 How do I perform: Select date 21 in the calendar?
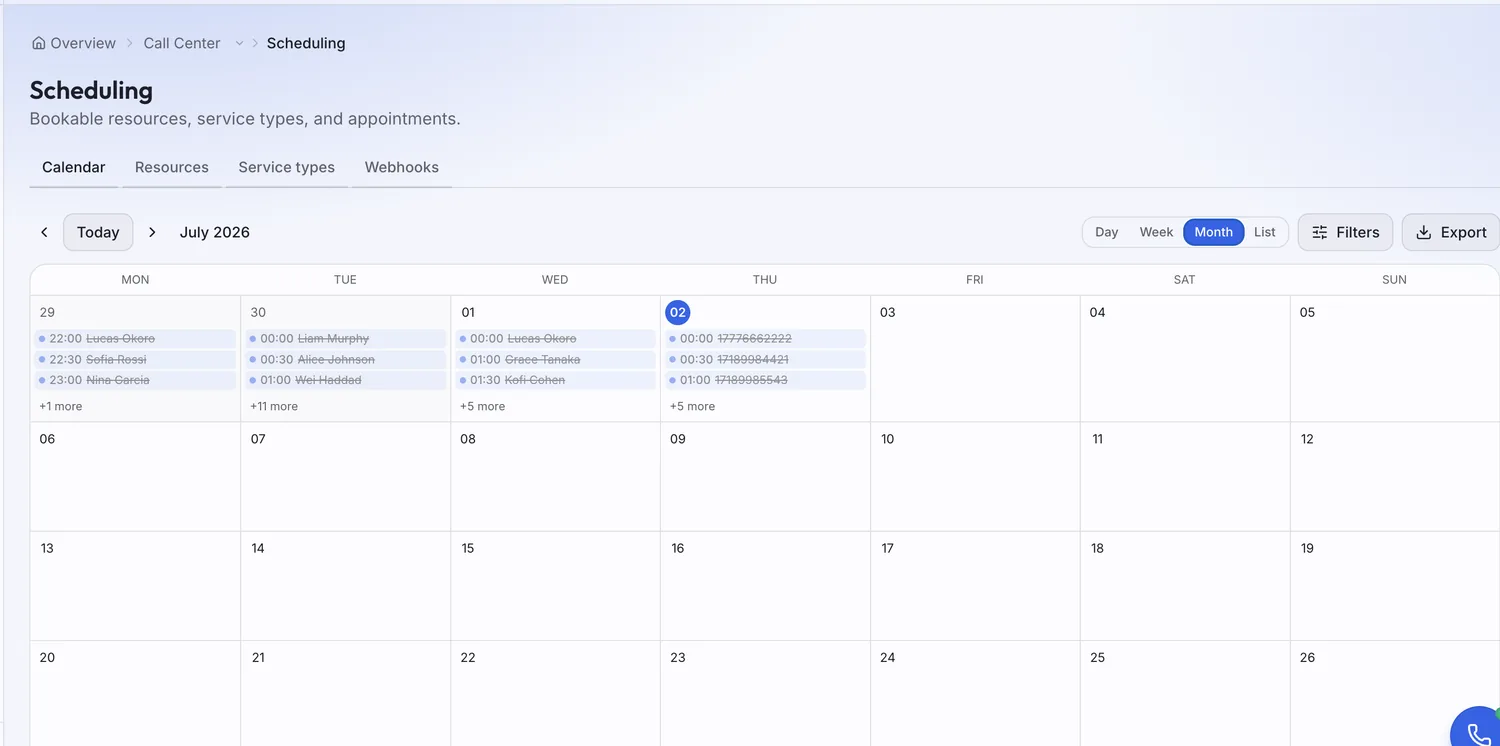(x=258, y=657)
